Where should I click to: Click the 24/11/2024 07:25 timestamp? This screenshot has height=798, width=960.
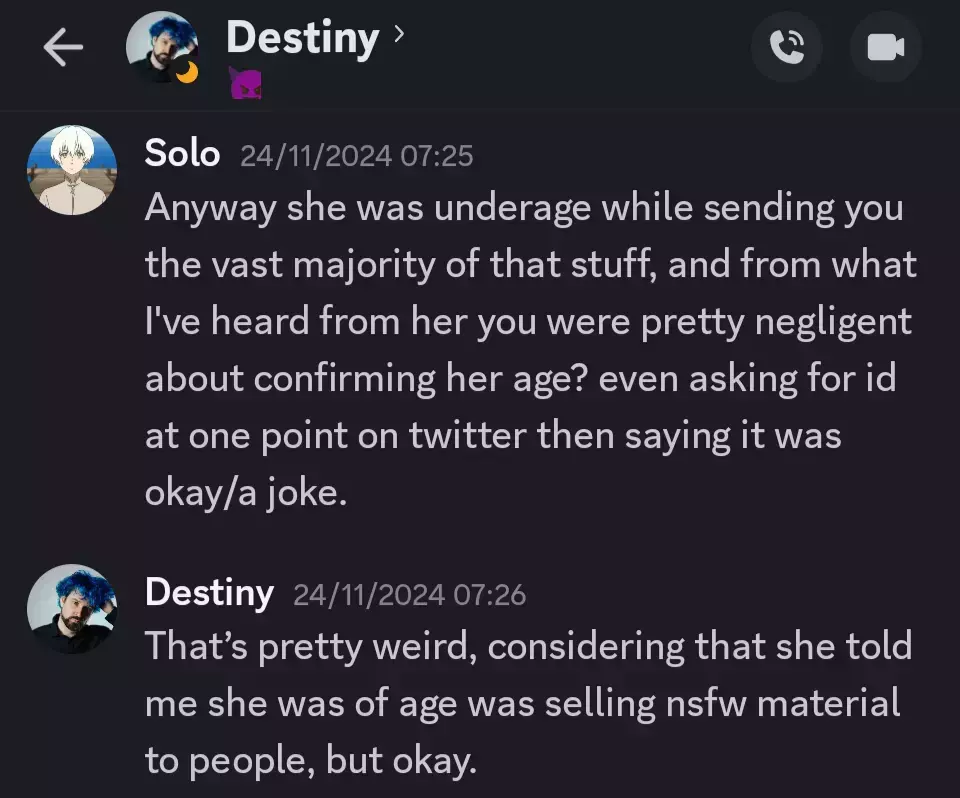pos(356,156)
